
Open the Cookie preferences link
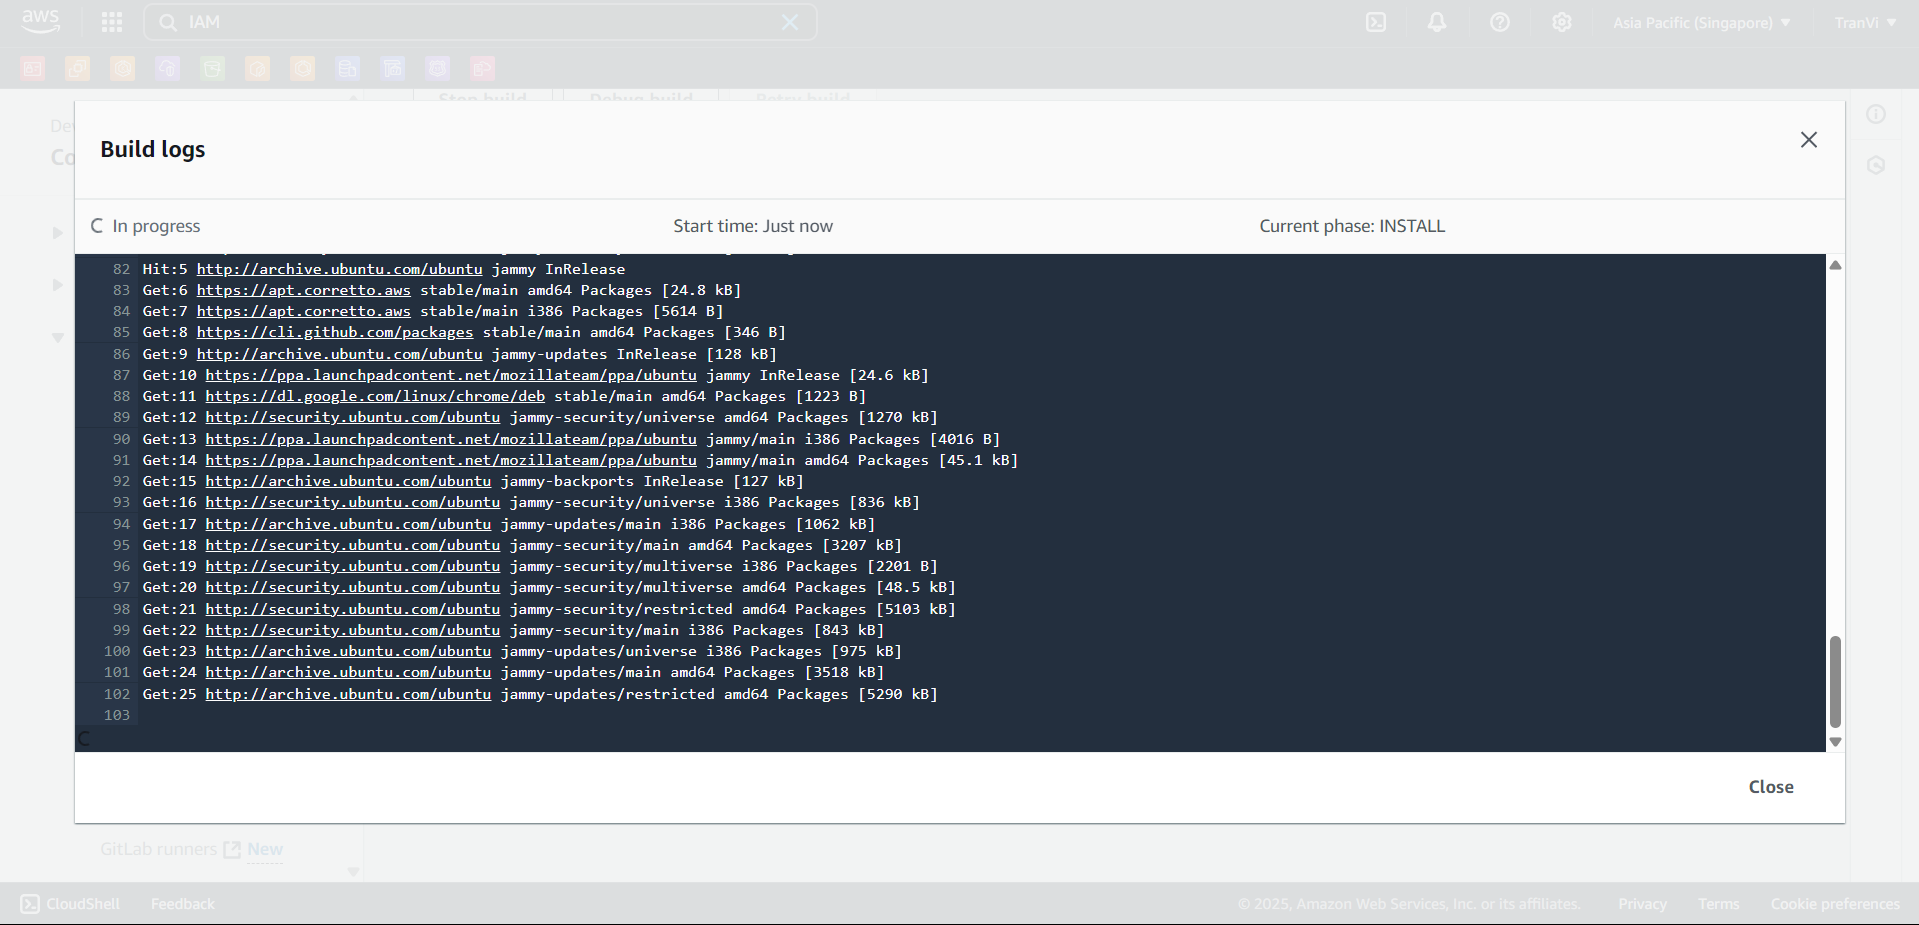point(1835,903)
